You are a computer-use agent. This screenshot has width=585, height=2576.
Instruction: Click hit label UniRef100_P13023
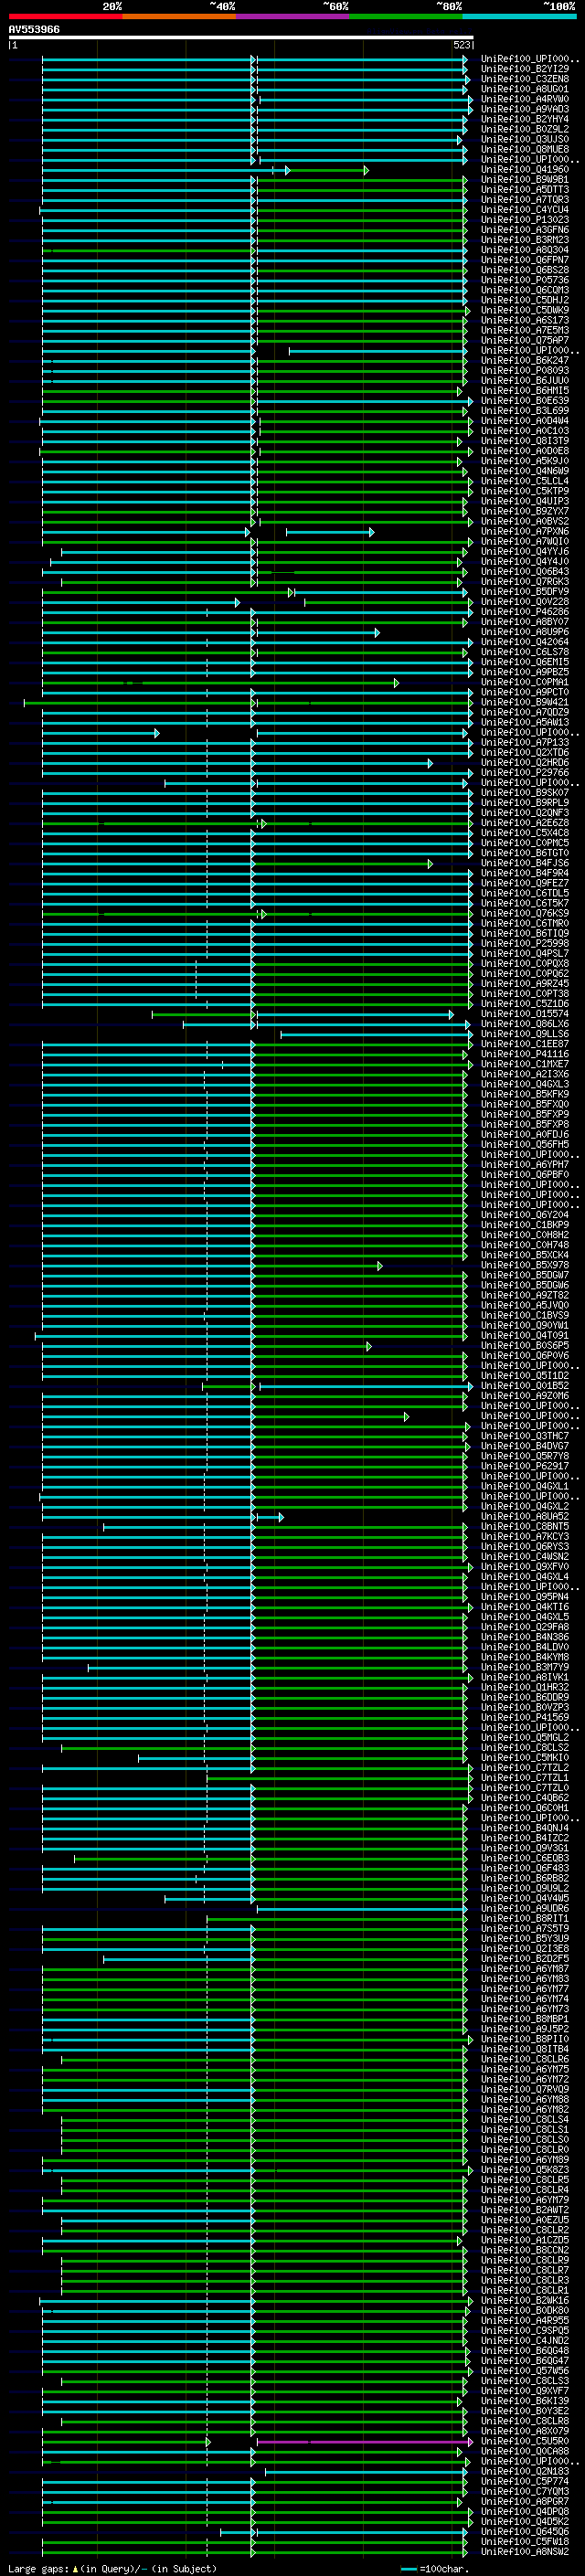525,220
